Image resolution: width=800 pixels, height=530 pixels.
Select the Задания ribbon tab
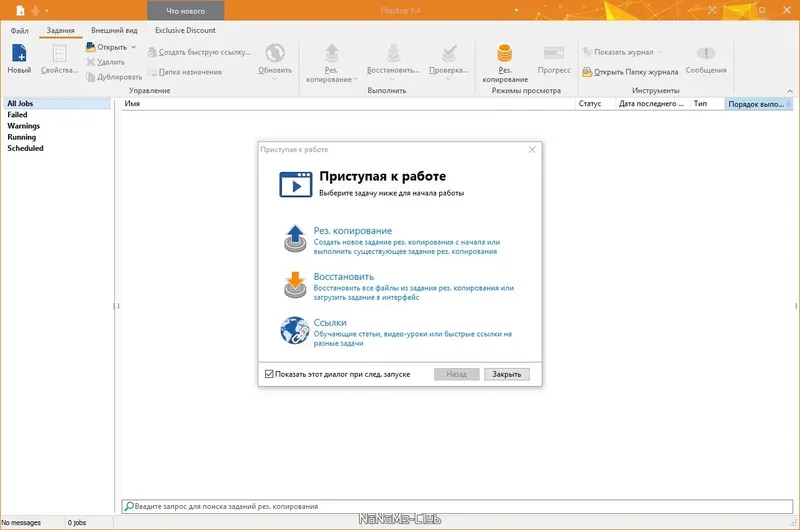(x=61, y=31)
